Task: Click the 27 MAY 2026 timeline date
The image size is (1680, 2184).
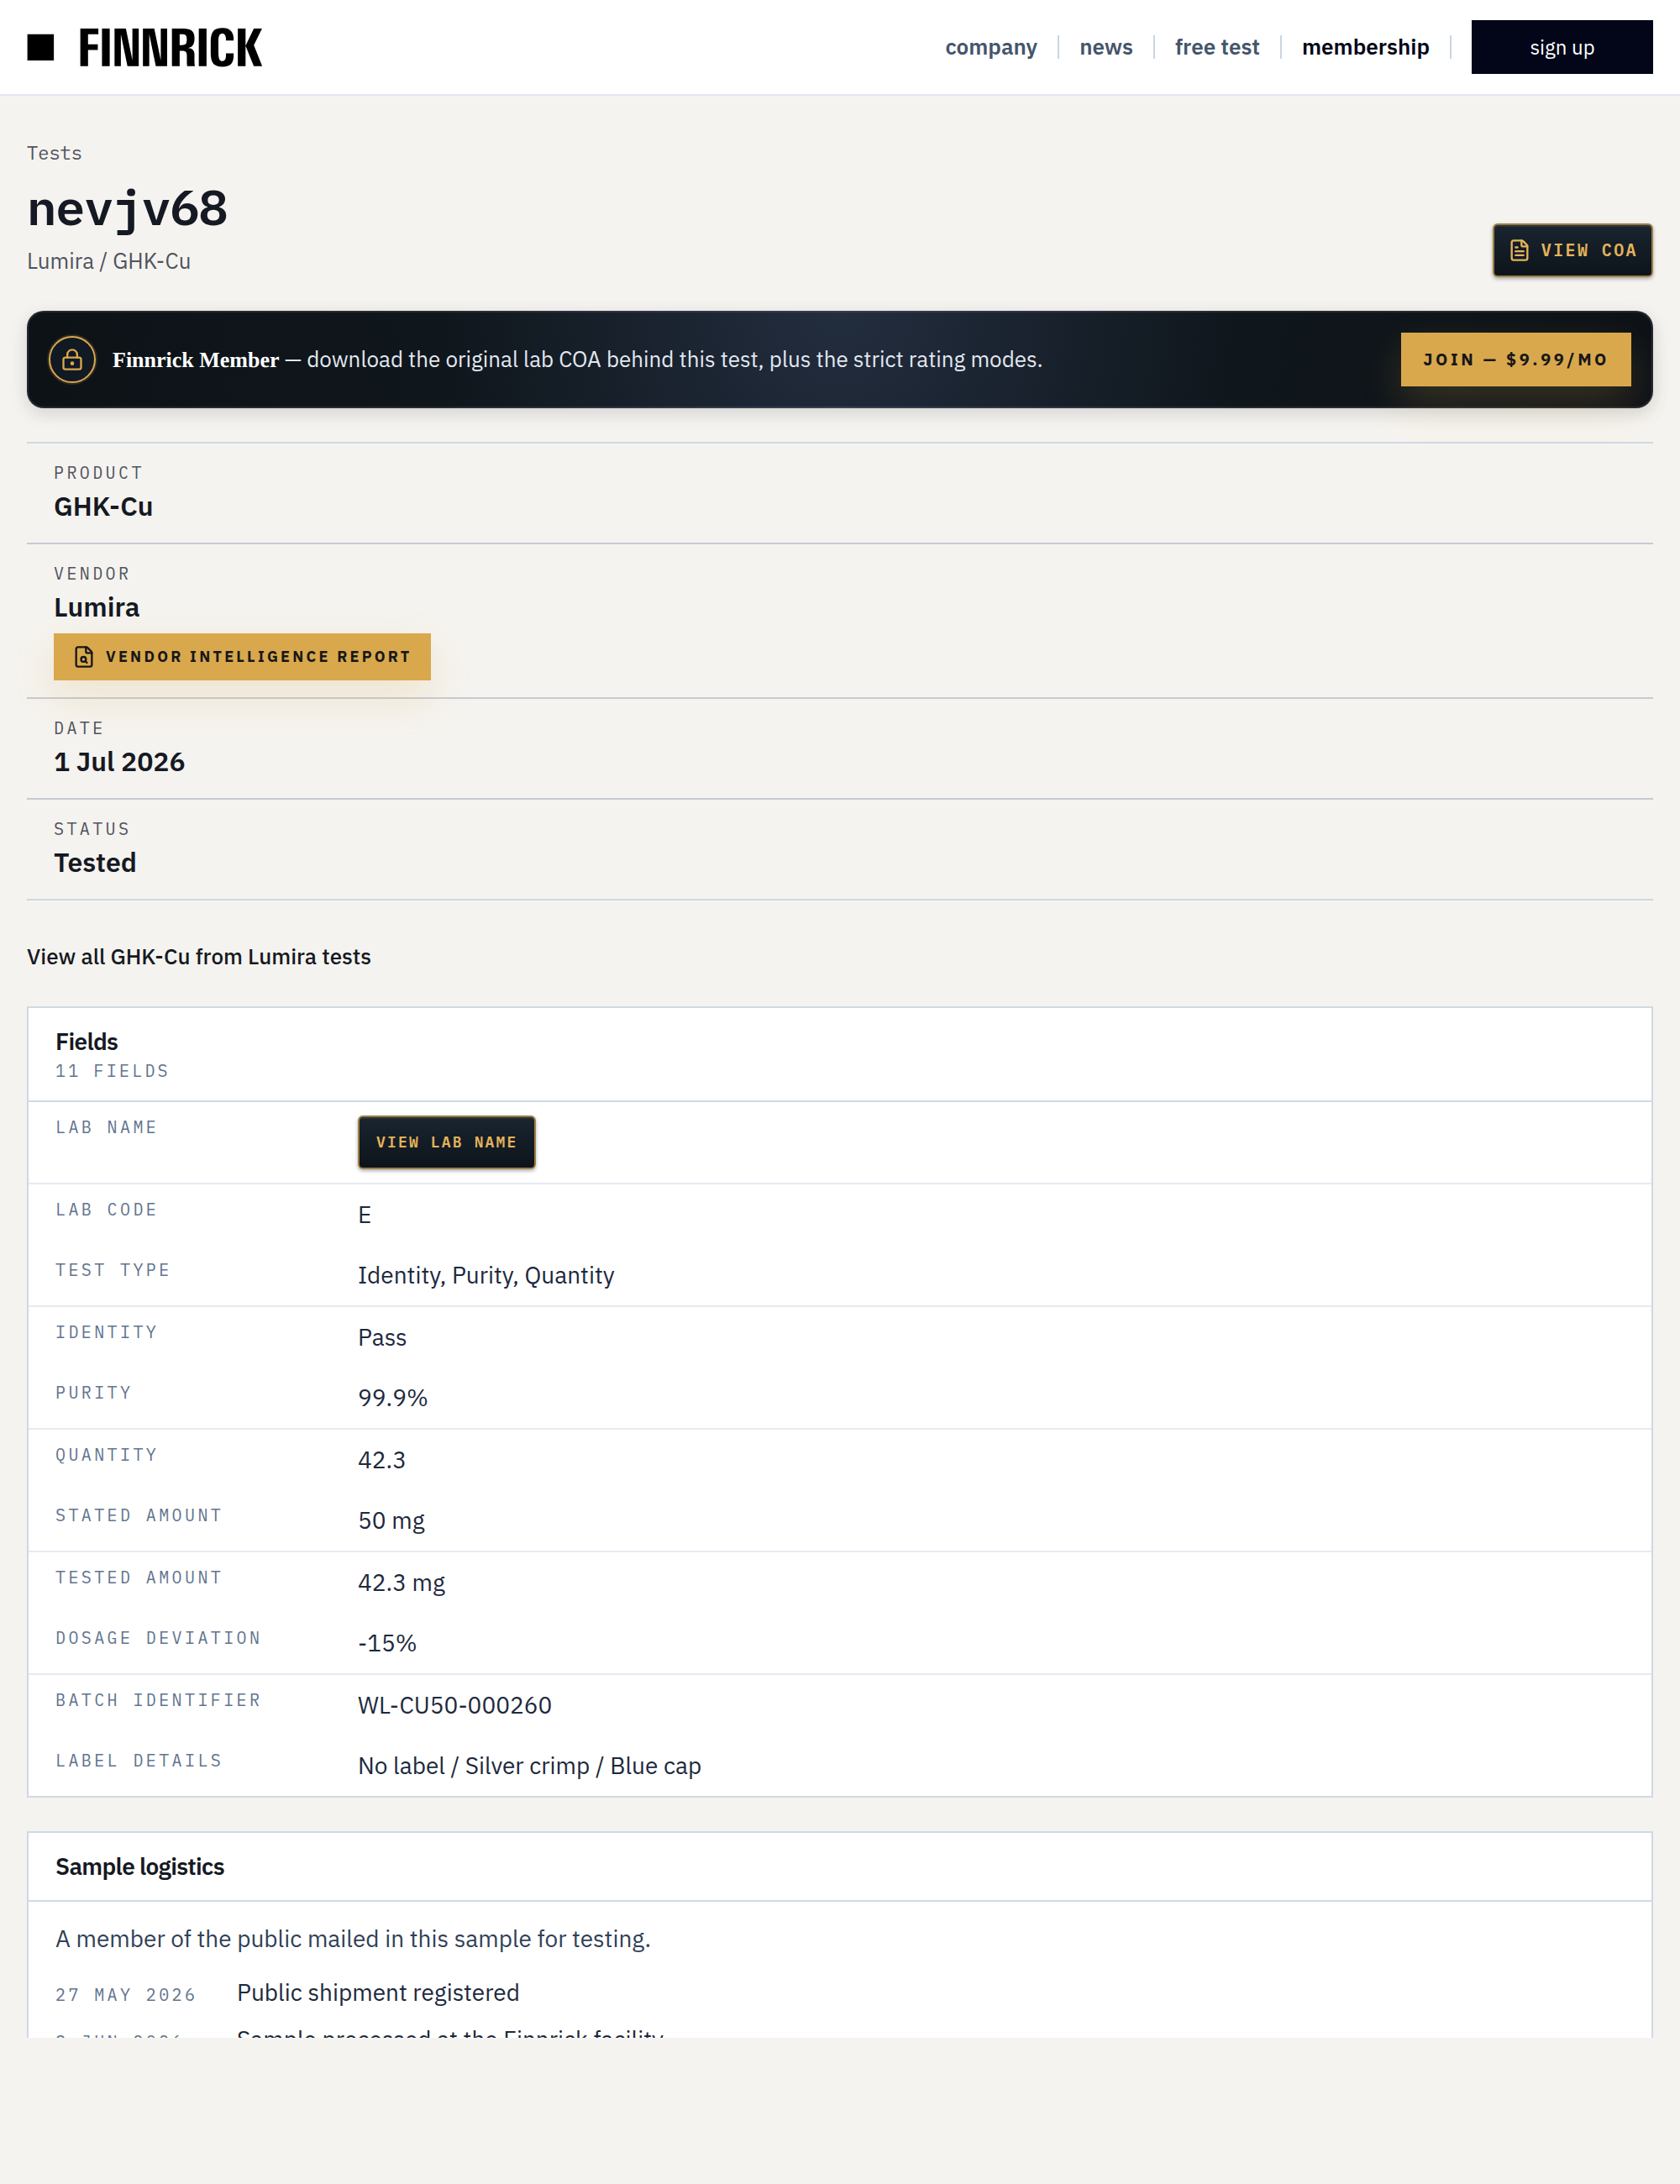Action: point(125,1995)
